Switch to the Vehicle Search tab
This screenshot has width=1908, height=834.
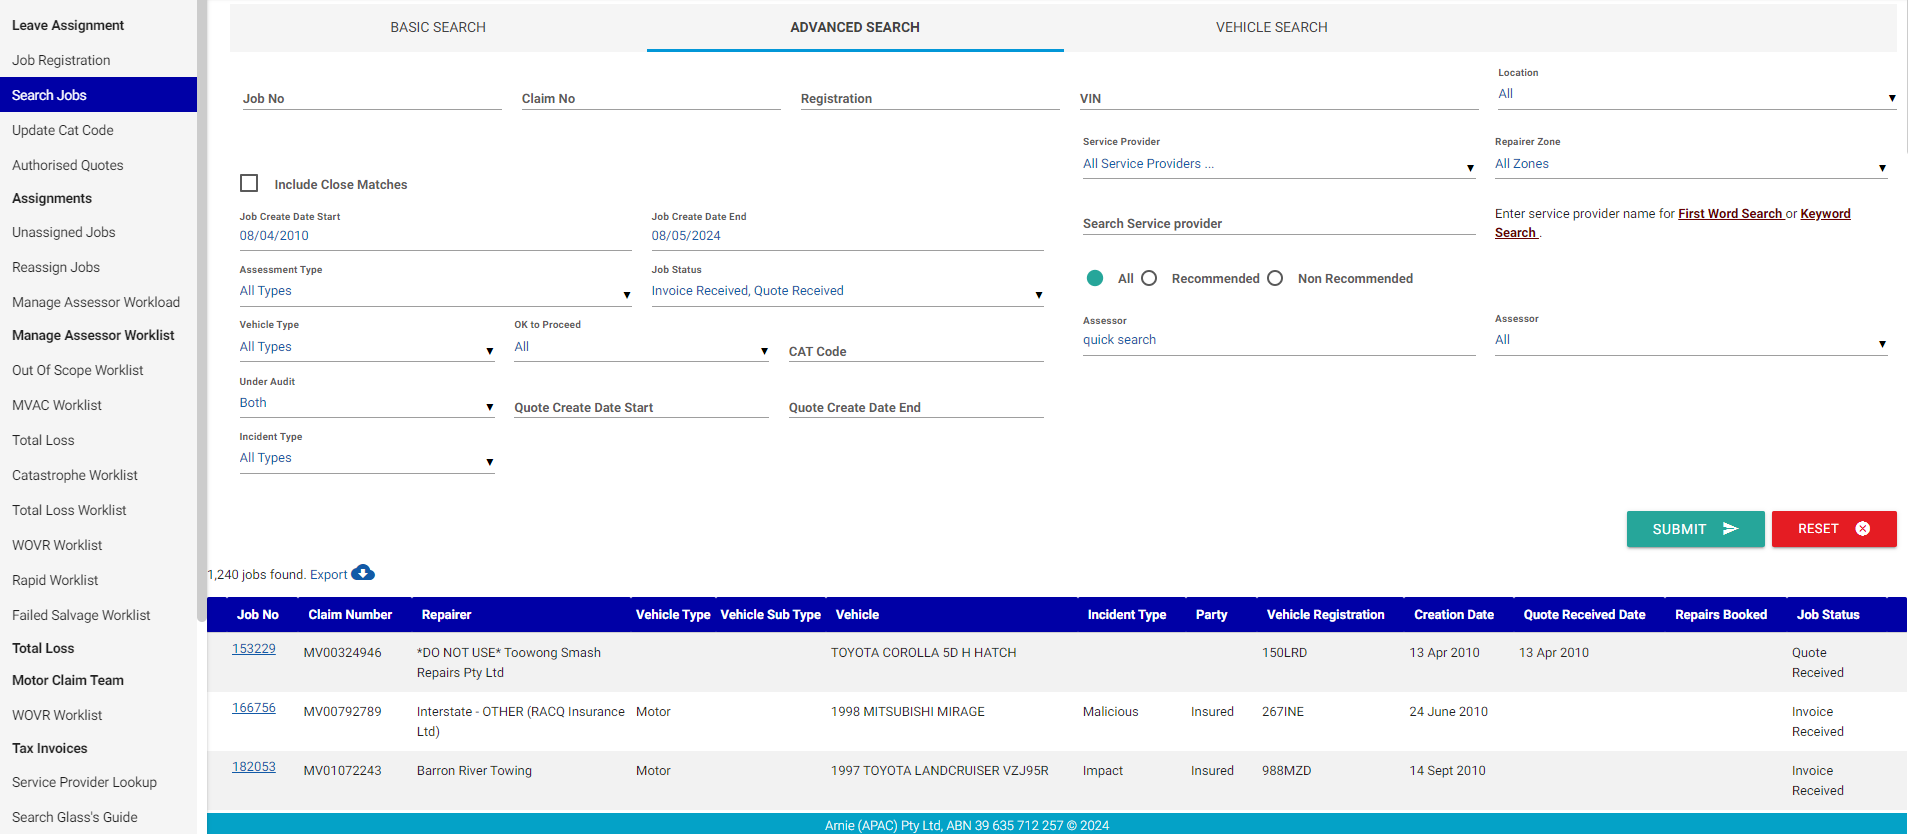pos(1271,27)
